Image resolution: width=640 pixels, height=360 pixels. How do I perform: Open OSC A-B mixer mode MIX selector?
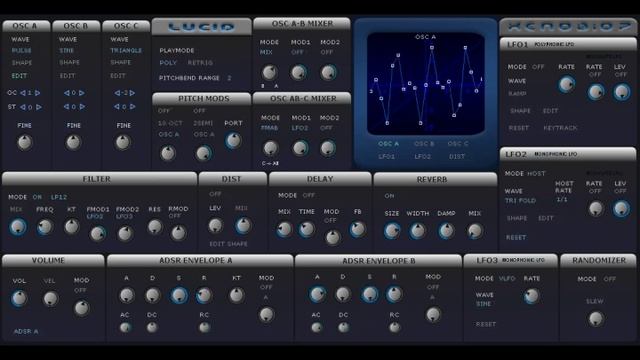pos(266,52)
